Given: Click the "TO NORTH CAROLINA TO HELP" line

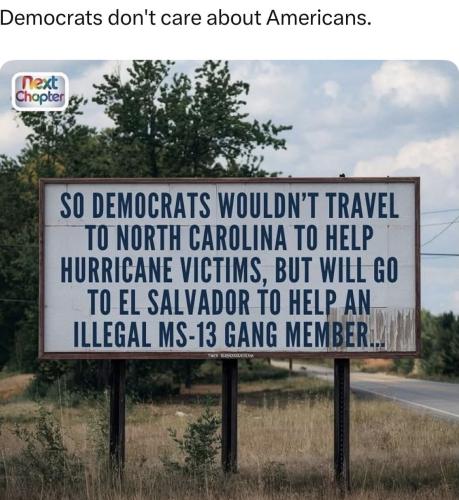Looking at the screenshot, I should 229,238.
